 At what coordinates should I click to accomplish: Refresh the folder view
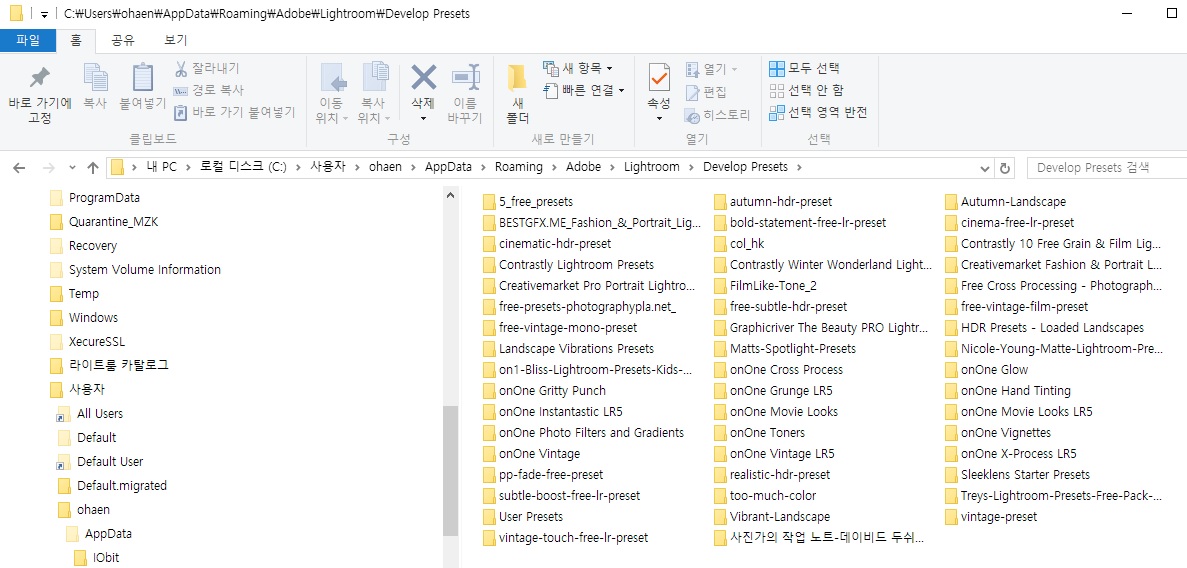[x=1005, y=168]
